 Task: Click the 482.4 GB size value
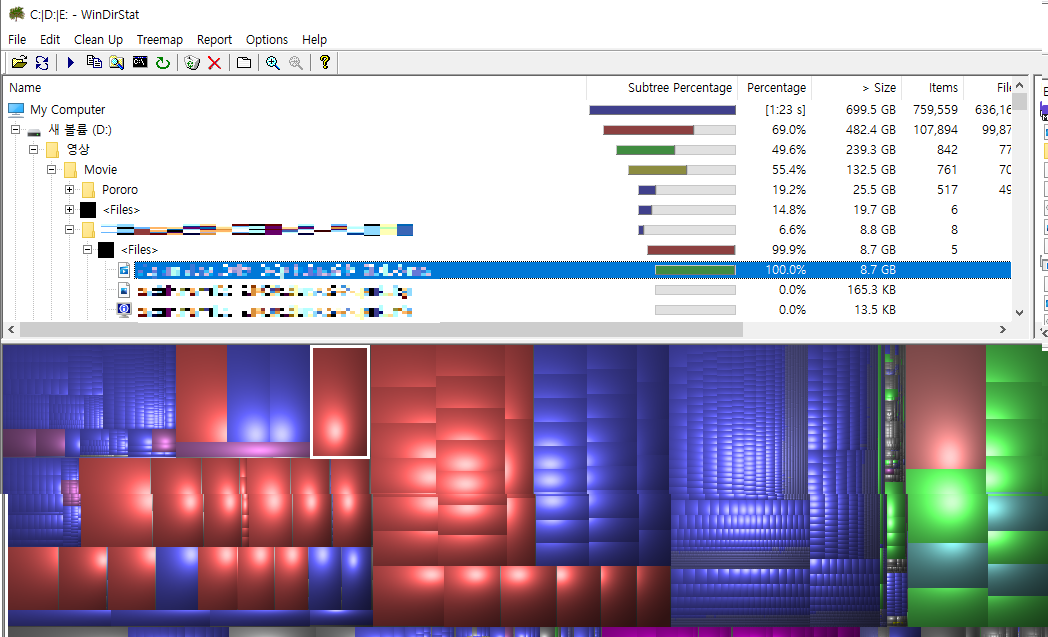pyautogui.click(x=870, y=130)
